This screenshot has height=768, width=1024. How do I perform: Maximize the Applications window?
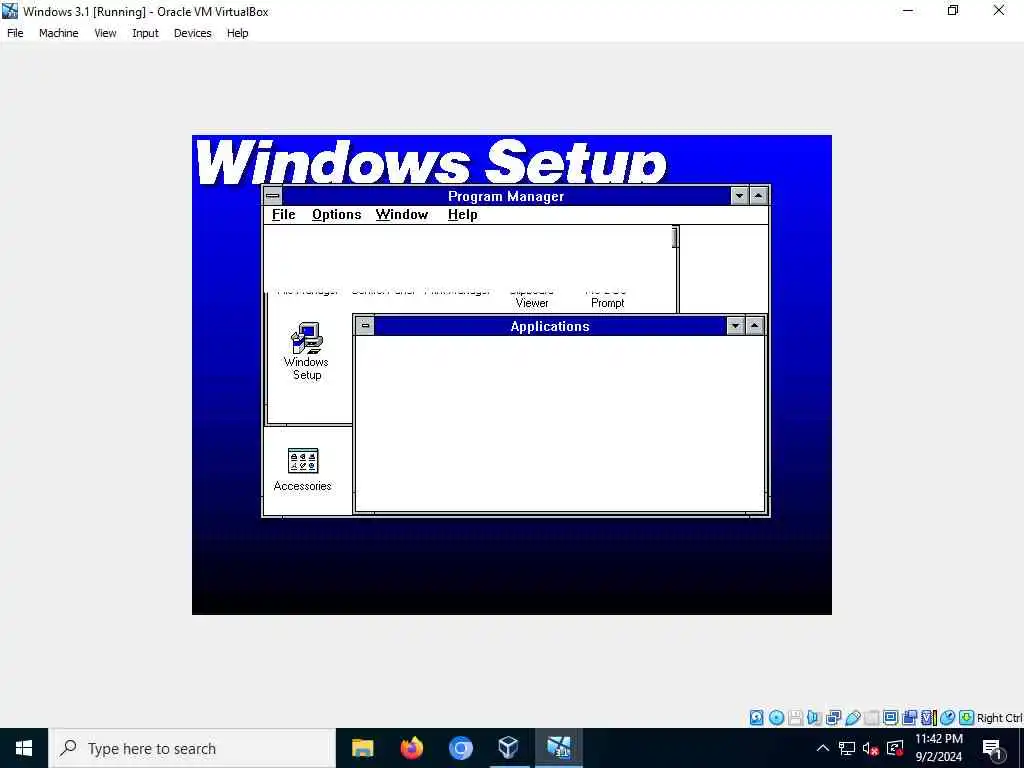click(x=754, y=325)
